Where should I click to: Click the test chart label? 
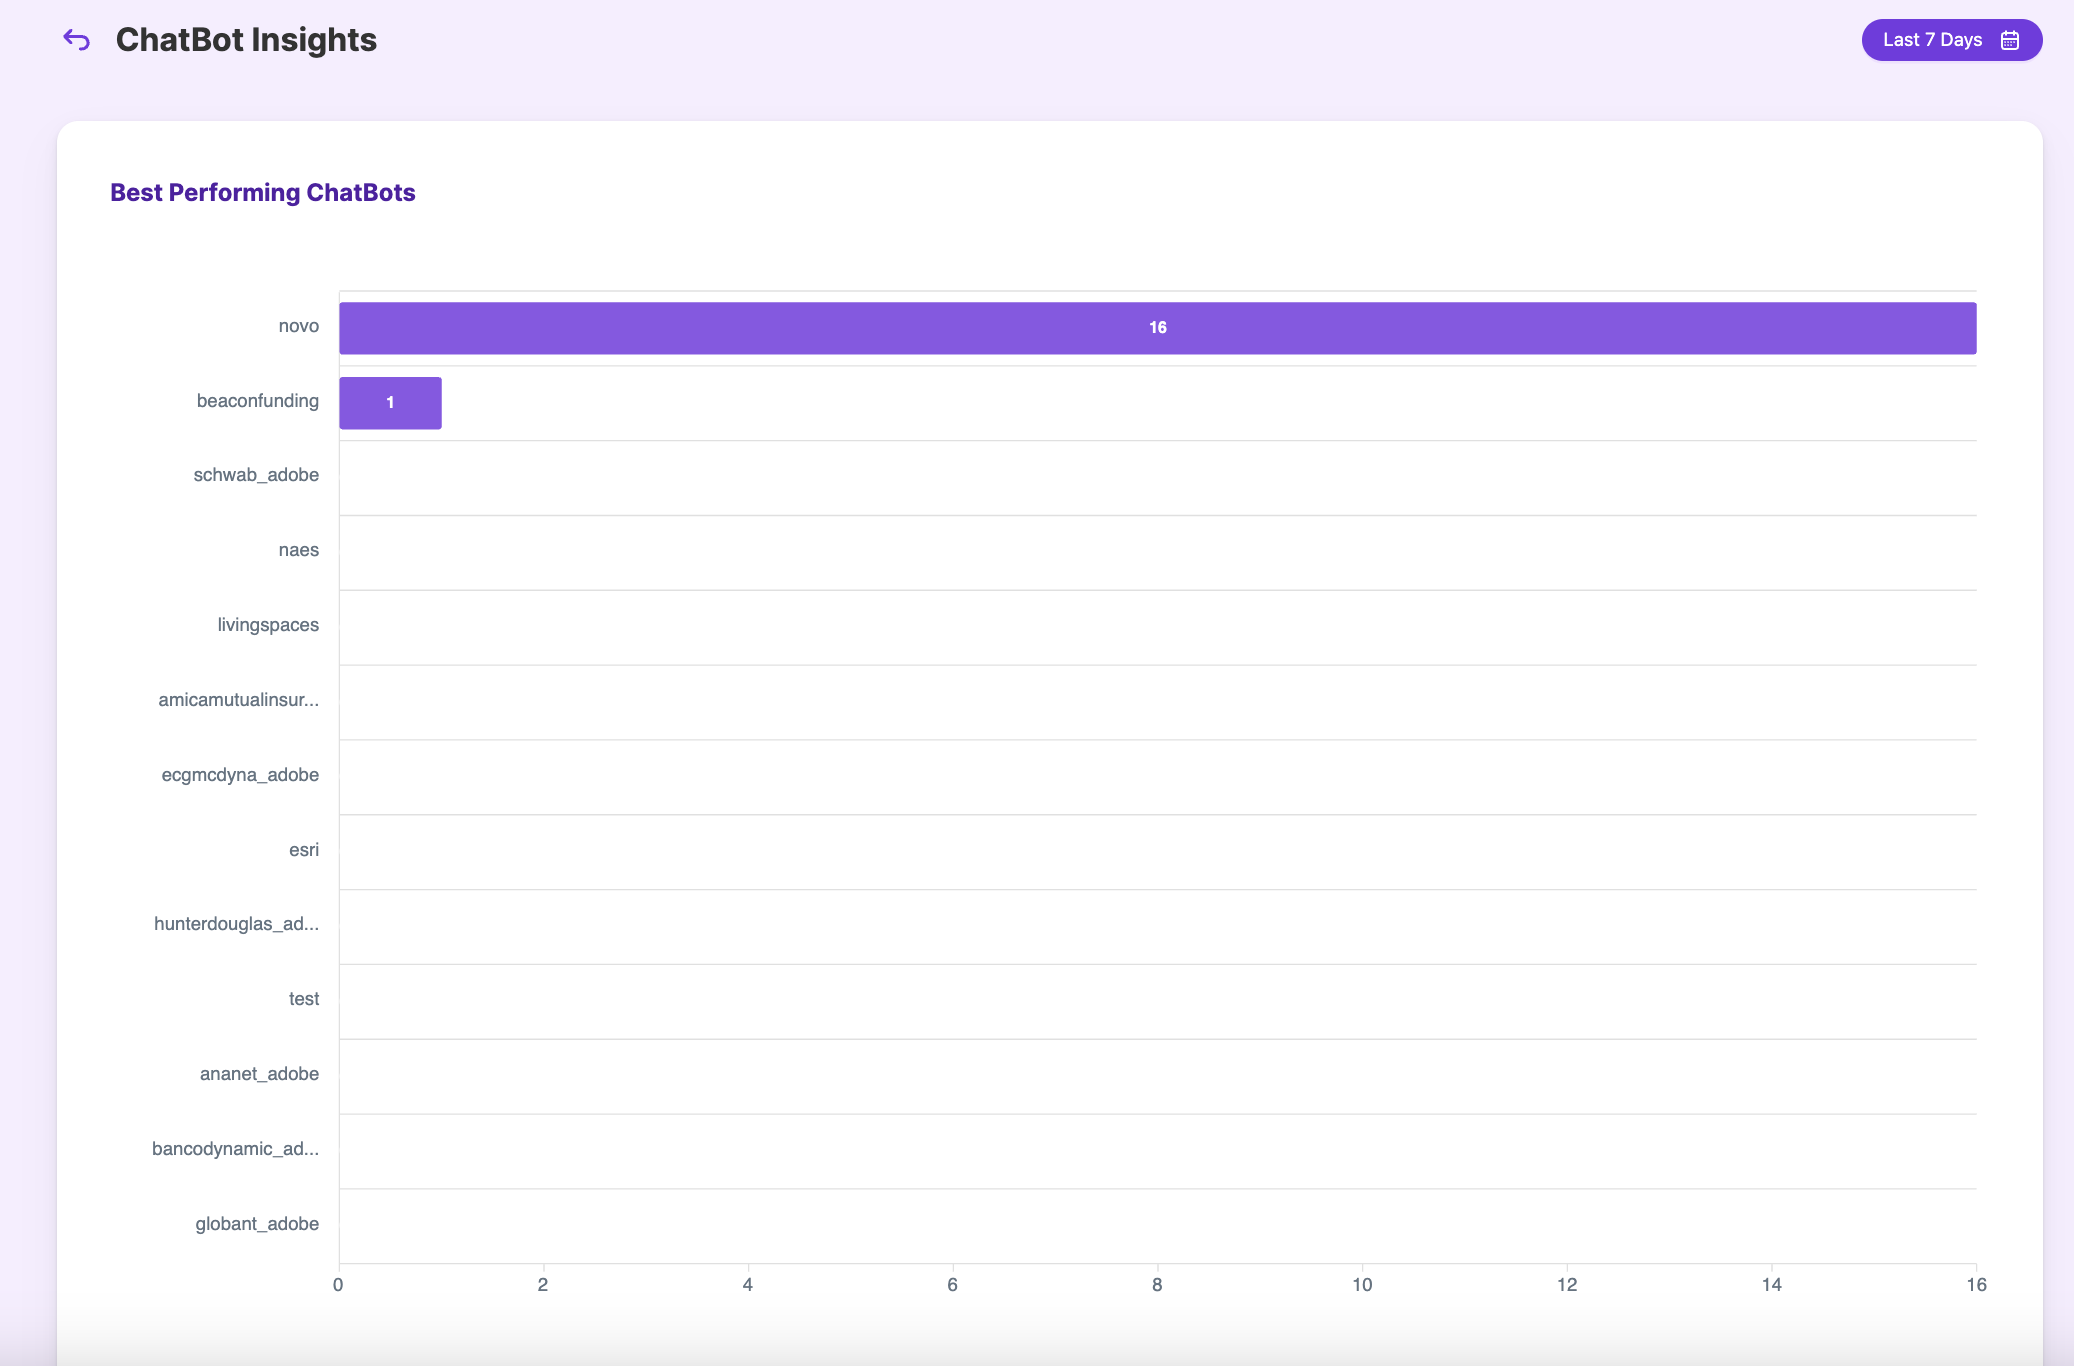point(304,999)
